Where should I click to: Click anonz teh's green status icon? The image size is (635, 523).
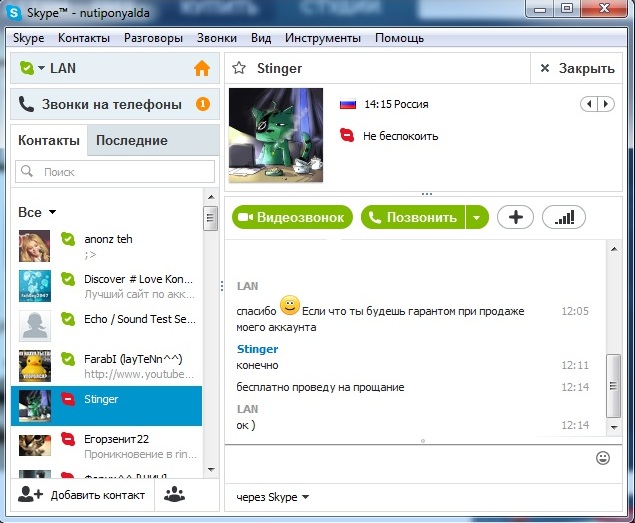(x=68, y=239)
